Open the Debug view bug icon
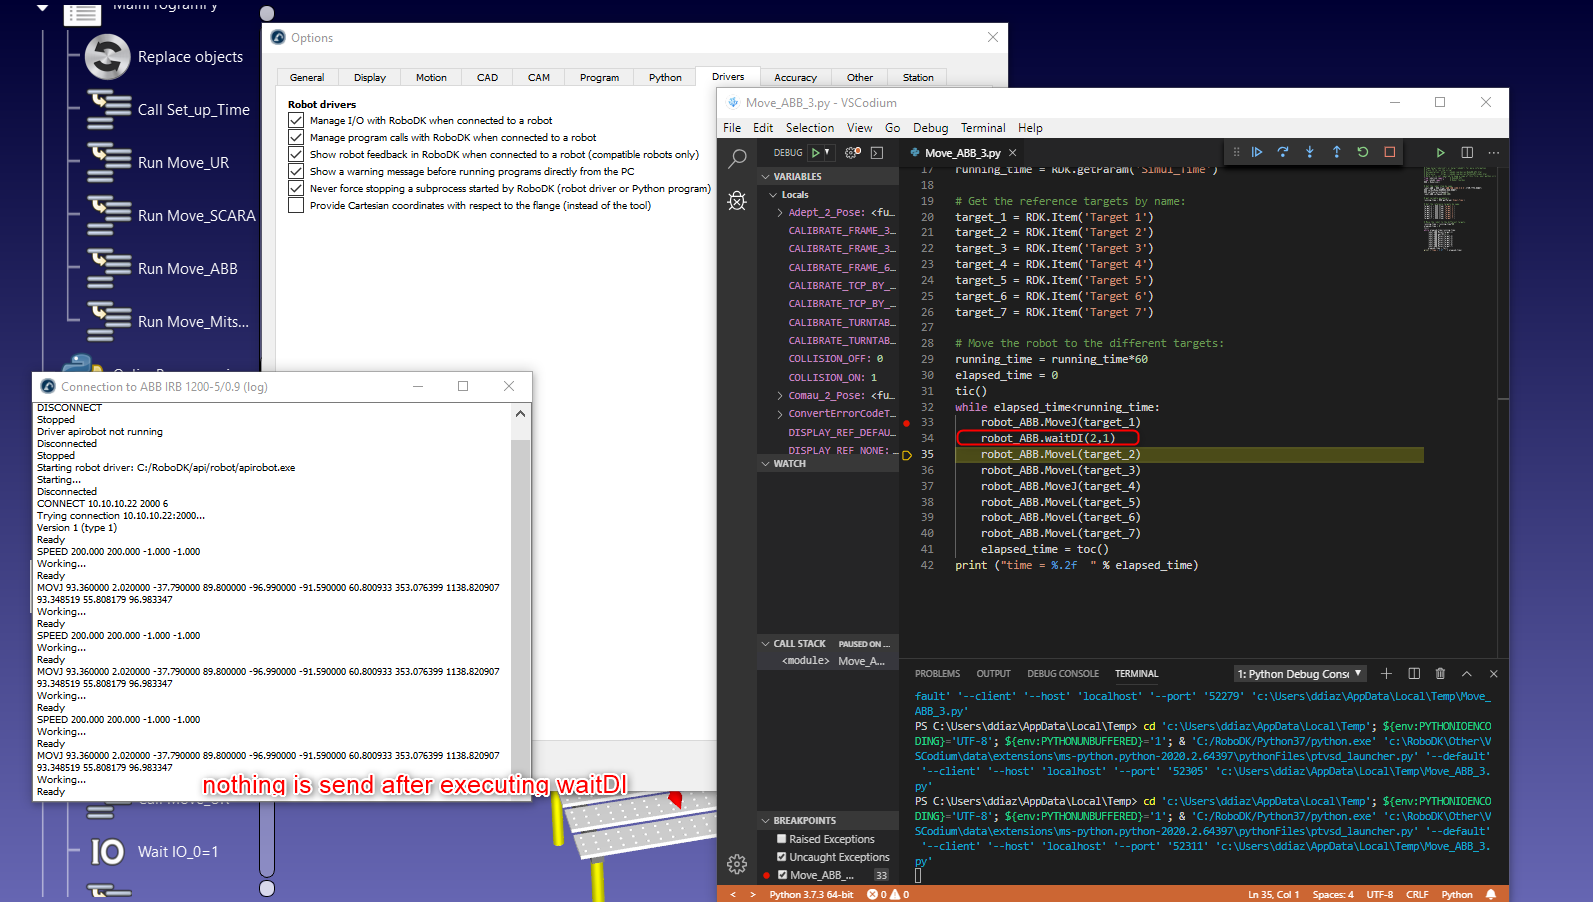The width and height of the screenshot is (1593, 902). pyautogui.click(x=737, y=201)
